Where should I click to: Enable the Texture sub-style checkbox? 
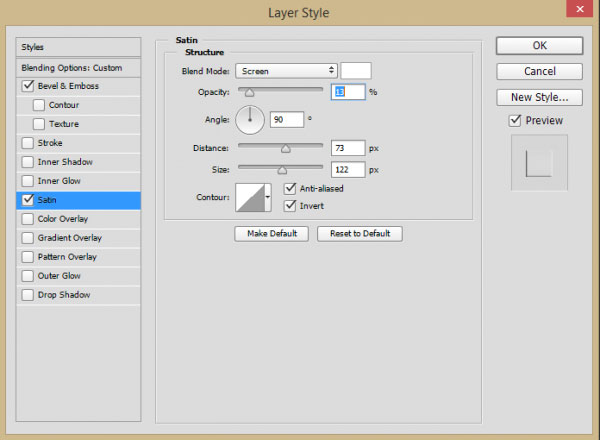(39, 124)
